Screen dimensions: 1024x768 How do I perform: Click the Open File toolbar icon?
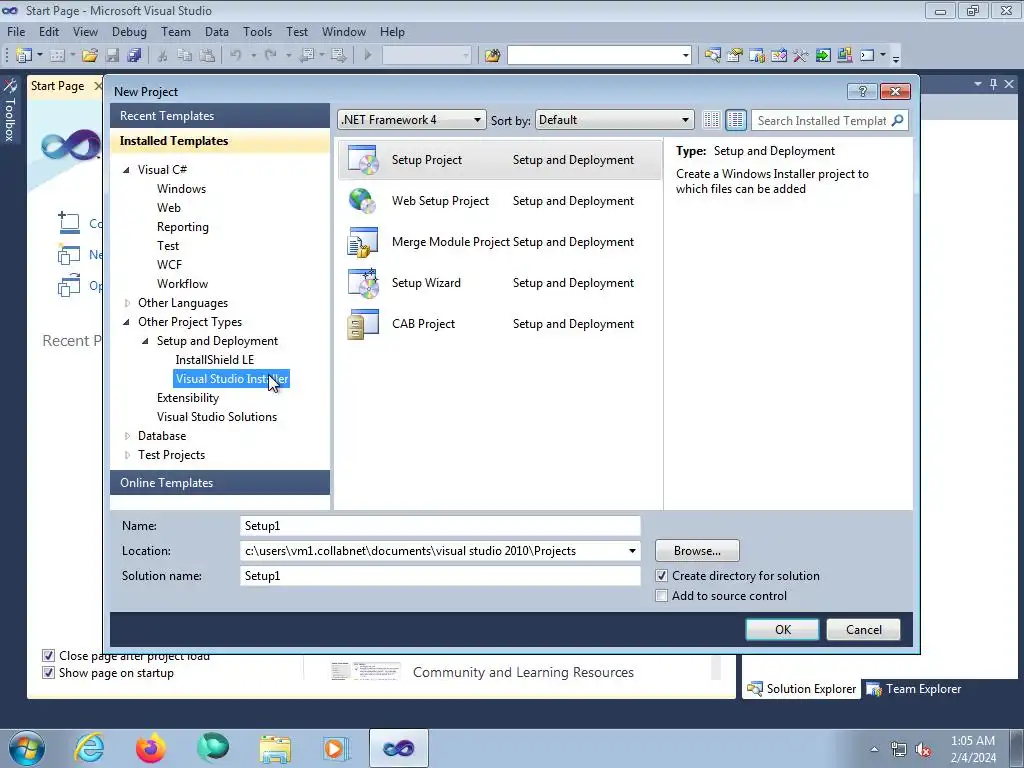[x=89, y=56]
